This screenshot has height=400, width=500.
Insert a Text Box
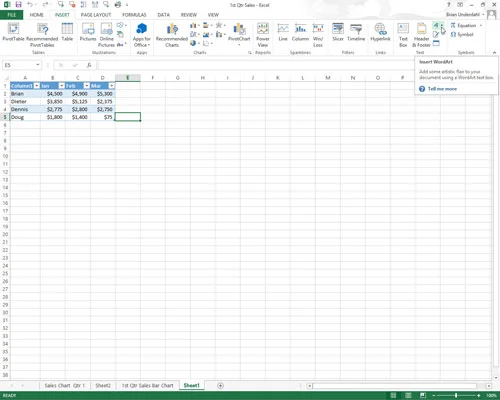[403, 35]
